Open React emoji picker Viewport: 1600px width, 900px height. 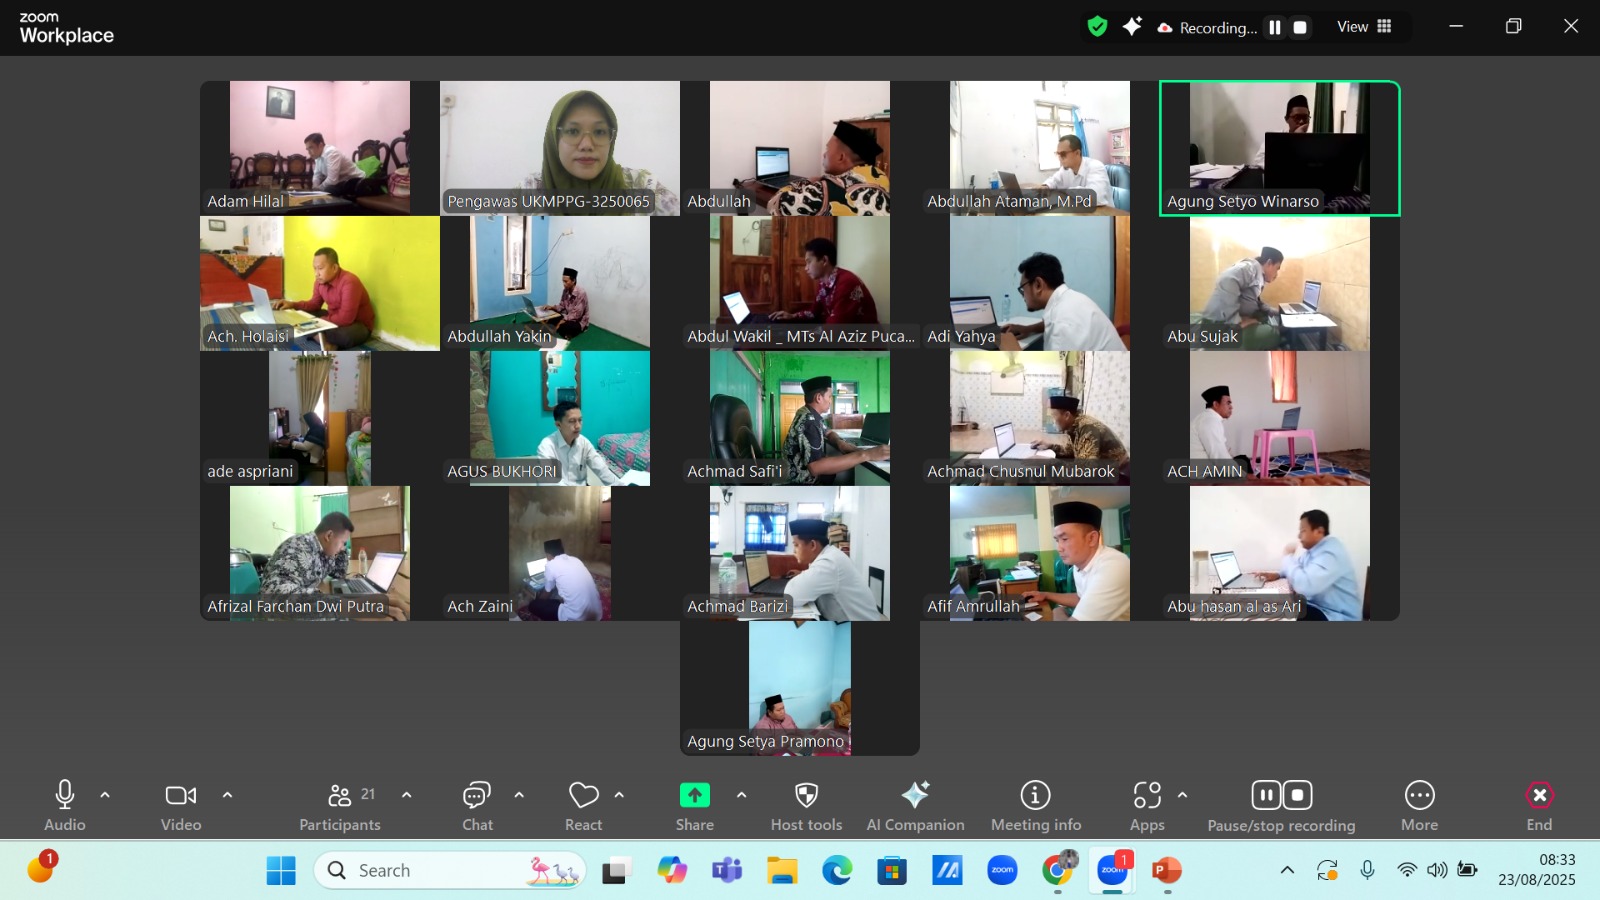point(583,796)
